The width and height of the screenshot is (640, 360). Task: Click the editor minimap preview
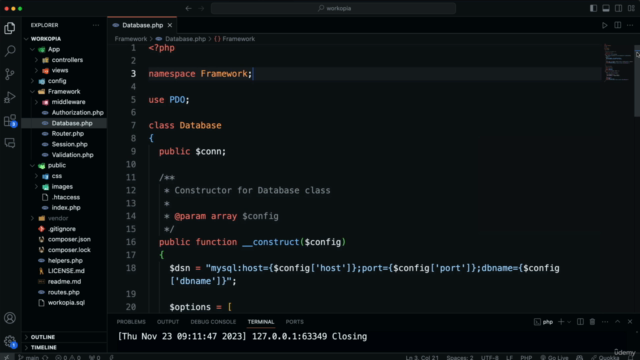click(x=618, y=62)
